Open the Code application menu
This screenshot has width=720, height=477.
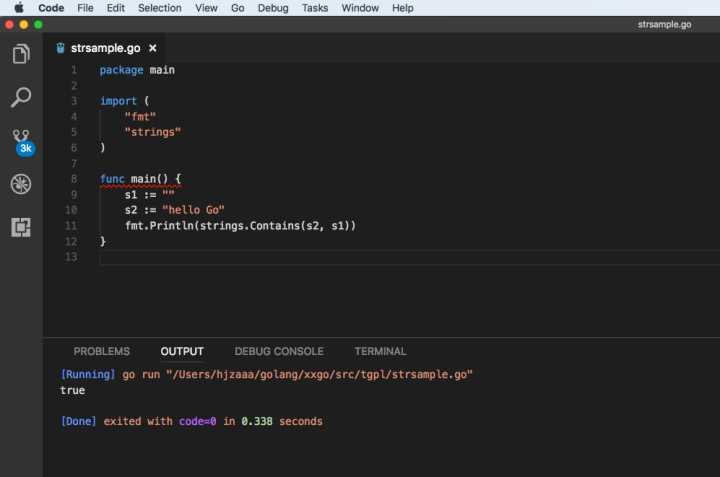(51, 8)
